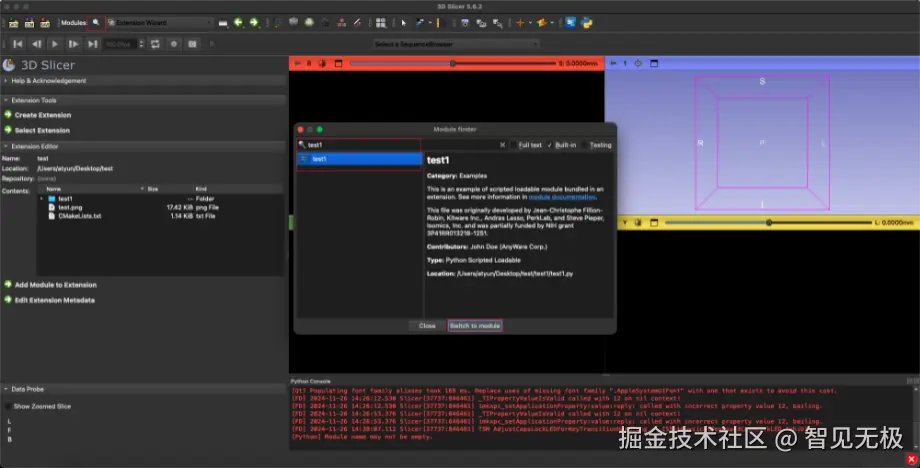Jump to first sequence frame

(x=18, y=44)
